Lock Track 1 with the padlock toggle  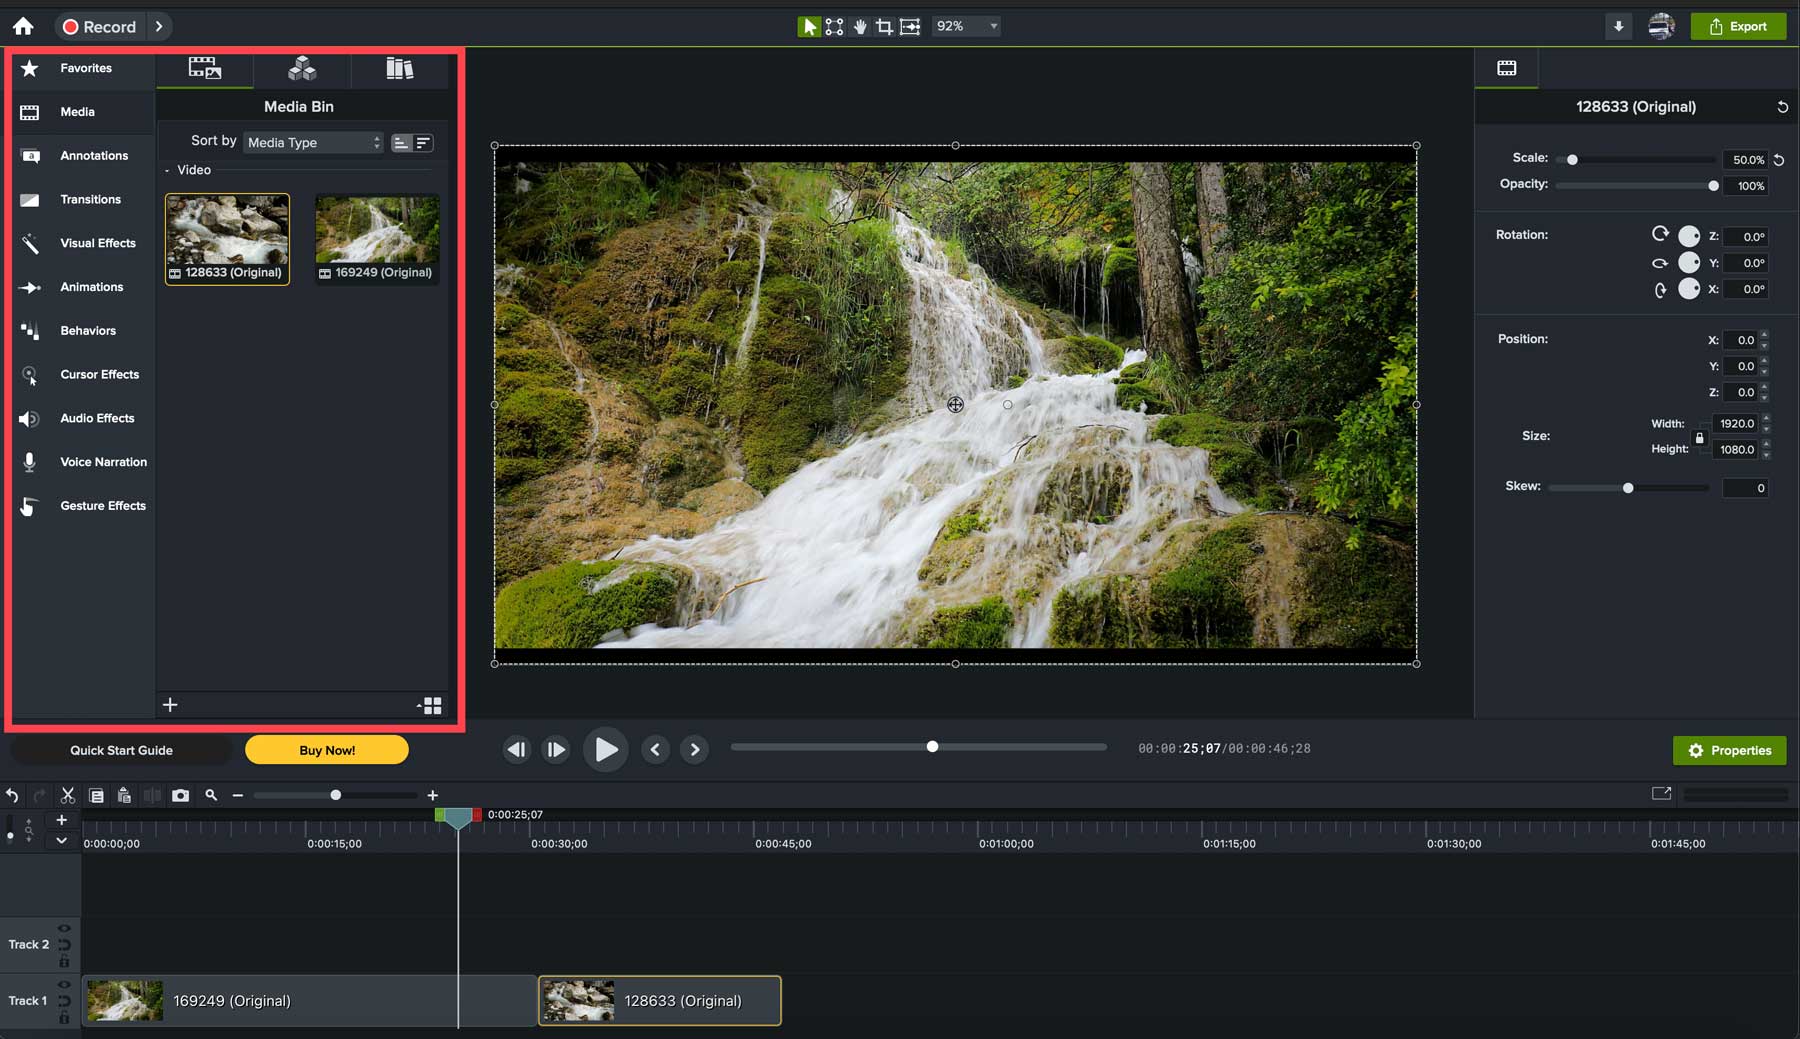(x=63, y=1019)
